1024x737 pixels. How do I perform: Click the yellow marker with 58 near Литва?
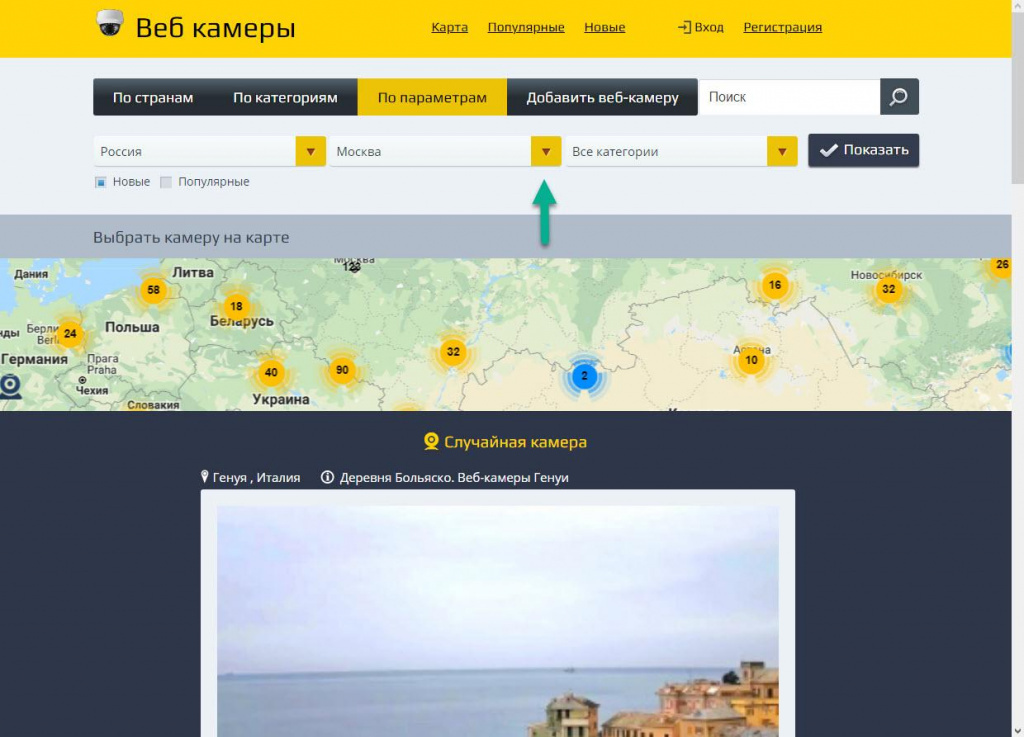(153, 291)
